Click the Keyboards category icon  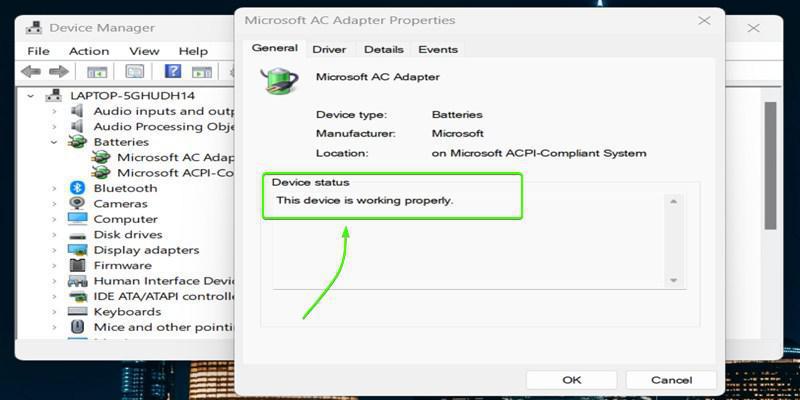click(77, 312)
